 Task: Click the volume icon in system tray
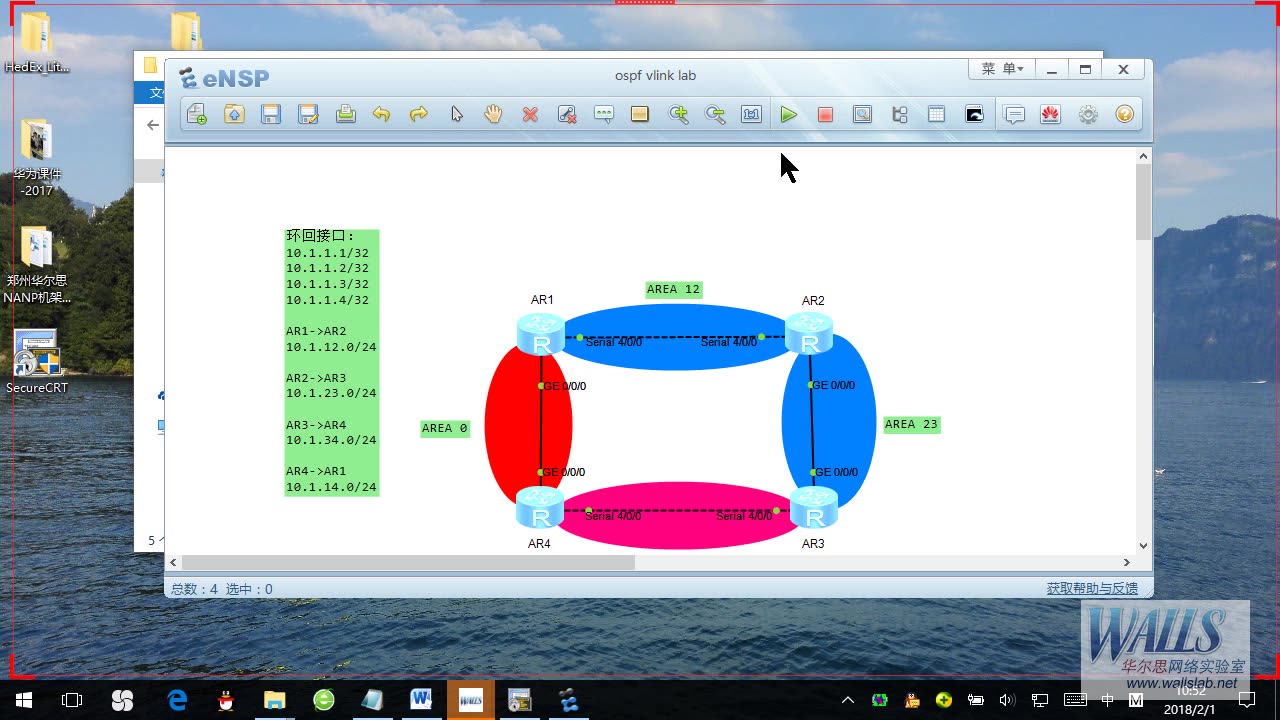coord(1007,700)
